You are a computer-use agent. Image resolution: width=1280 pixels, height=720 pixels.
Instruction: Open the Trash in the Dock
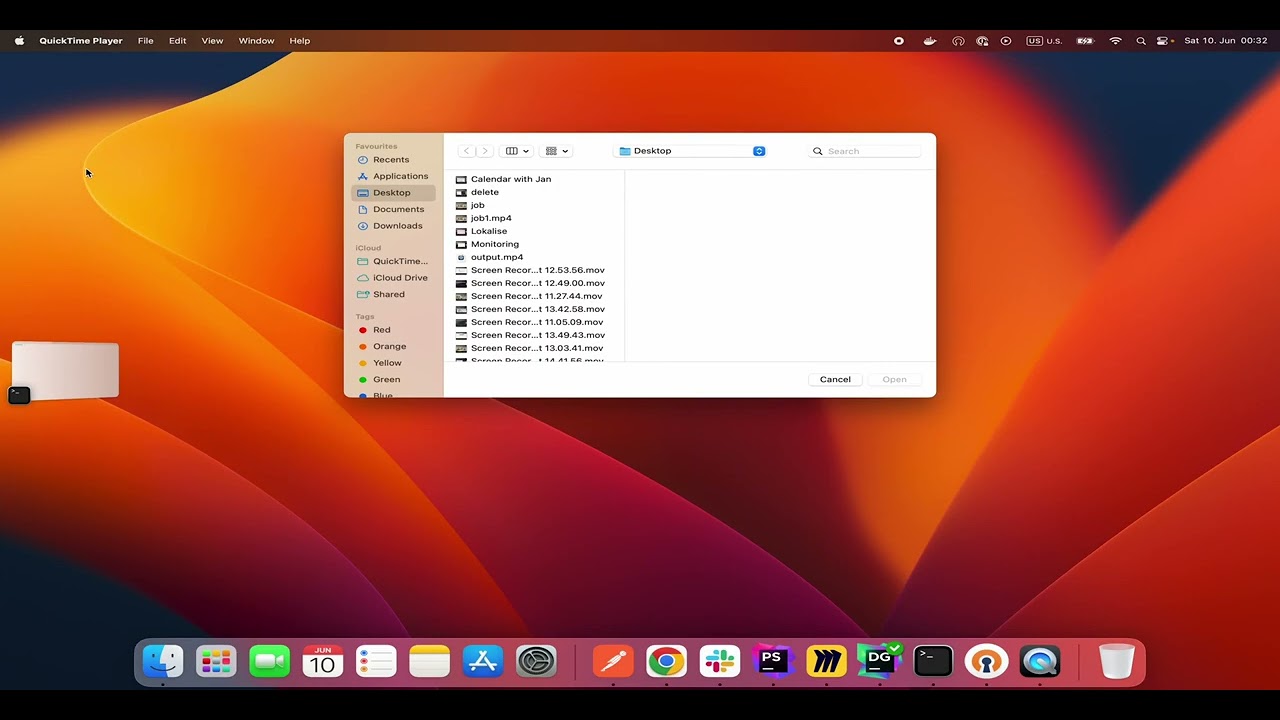click(1116, 661)
